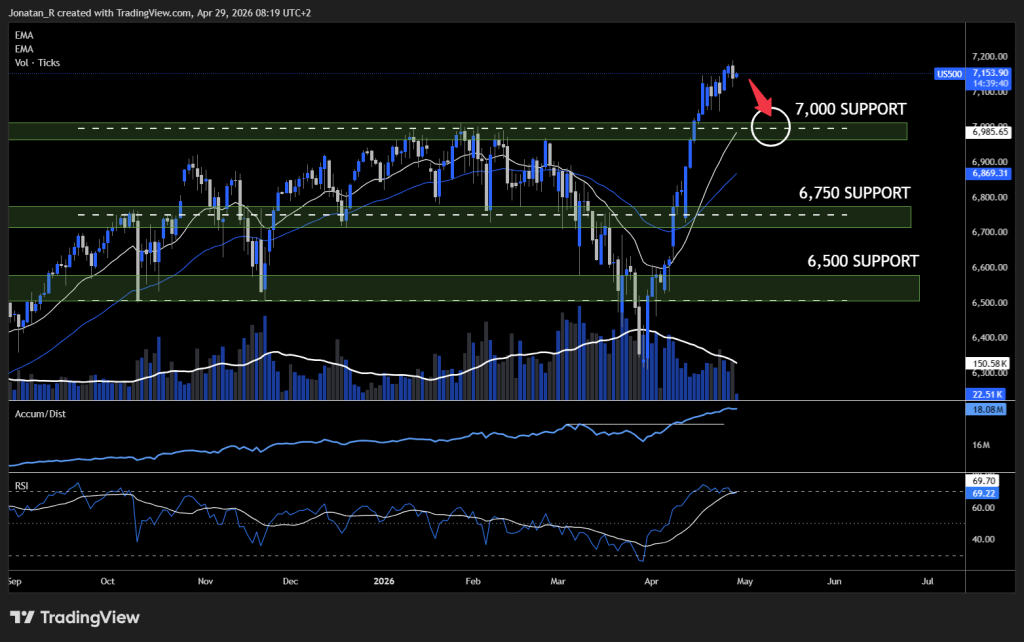Click the 2026 label on the time axis

383,580
